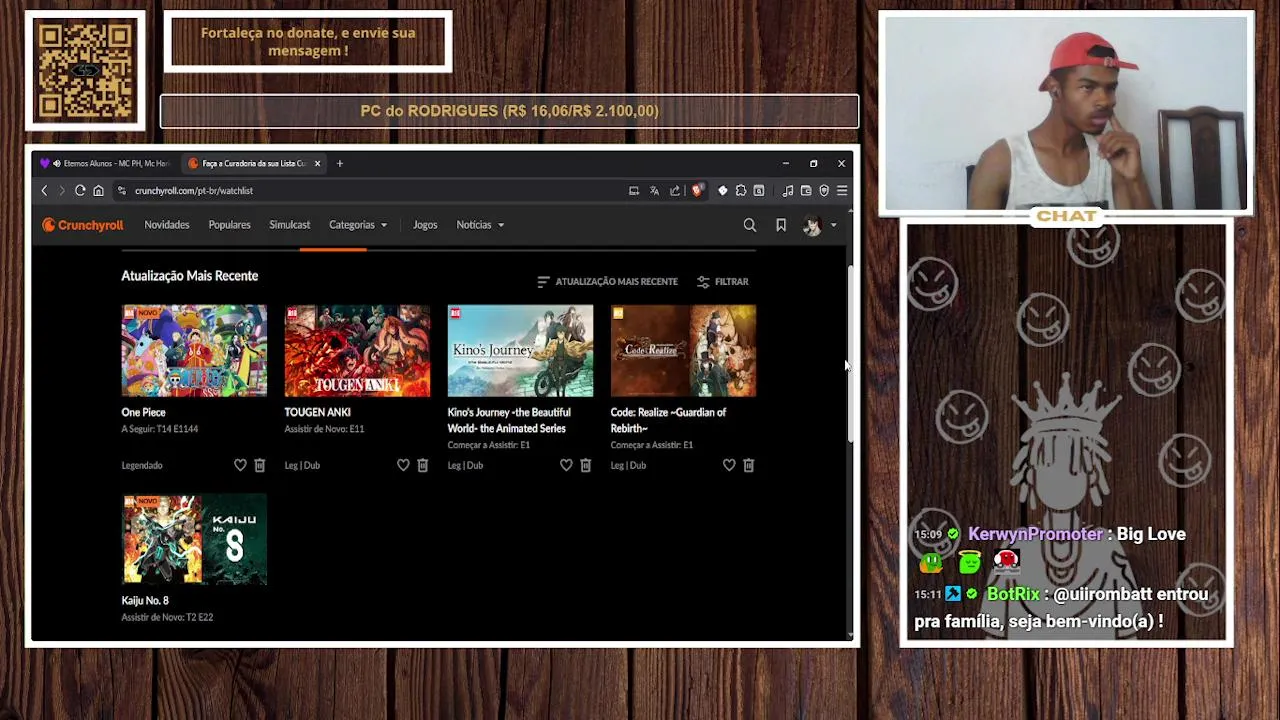Open the browser hamburger menu
1280x720 pixels.
tap(842, 190)
